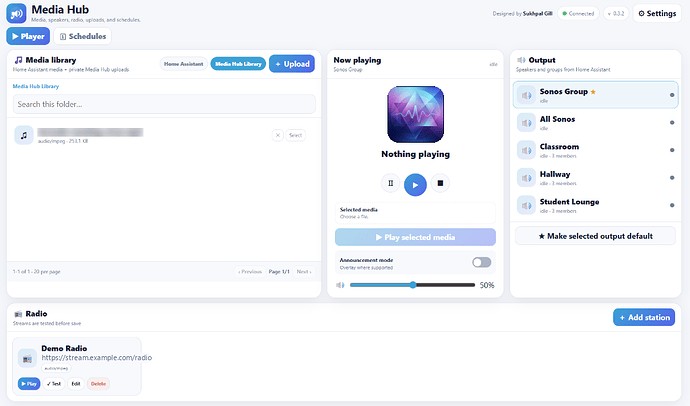Open the Upload dialog
Viewport: 690px width, 406px height.
click(x=292, y=64)
